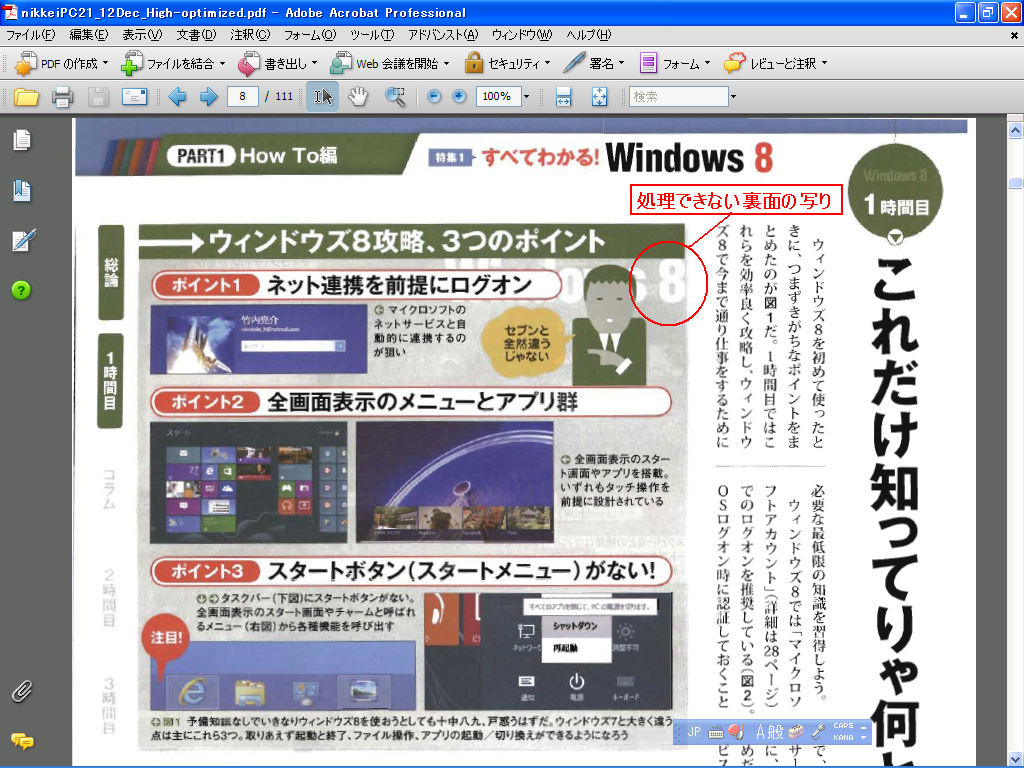The height and width of the screenshot is (768, 1024).
Task: Expand the PDF の作成 dropdown
Action: [105, 63]
